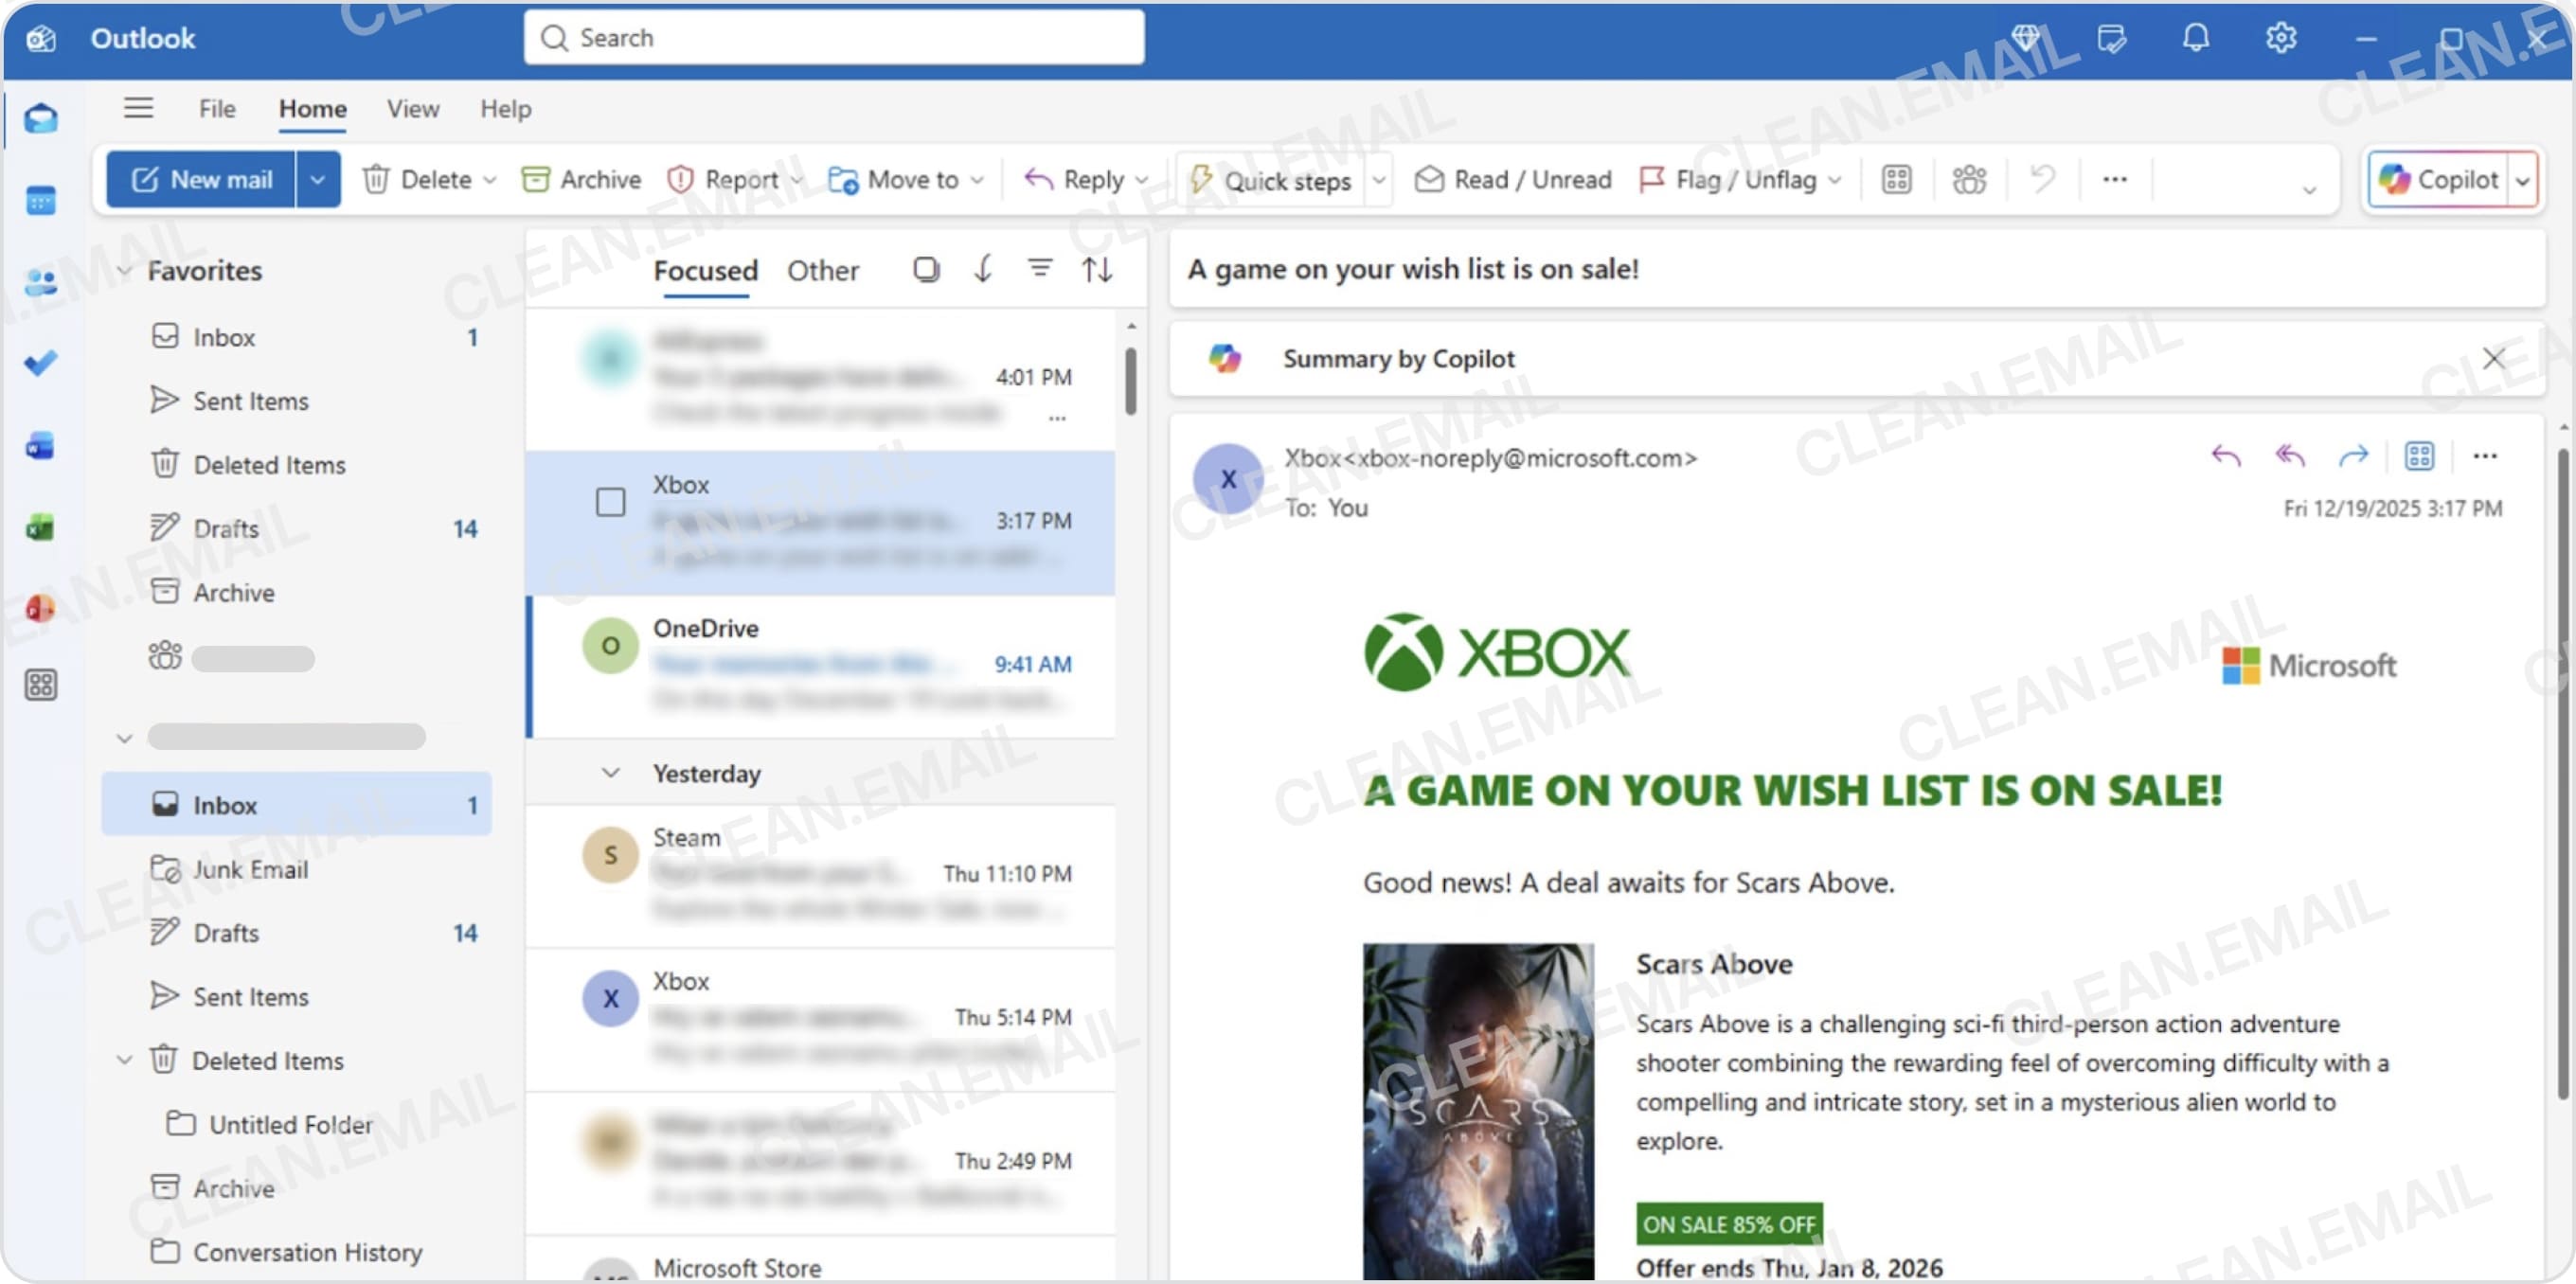Screen dimensions: 2576x1284
Task: Click the sort order icon above the inbox
Action: [x=1097, y=269]
